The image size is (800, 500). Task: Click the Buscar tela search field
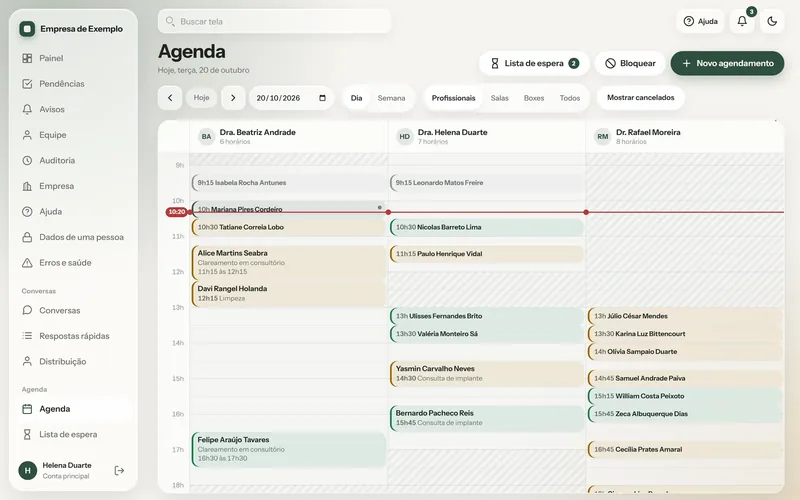(x=274, y=21)
